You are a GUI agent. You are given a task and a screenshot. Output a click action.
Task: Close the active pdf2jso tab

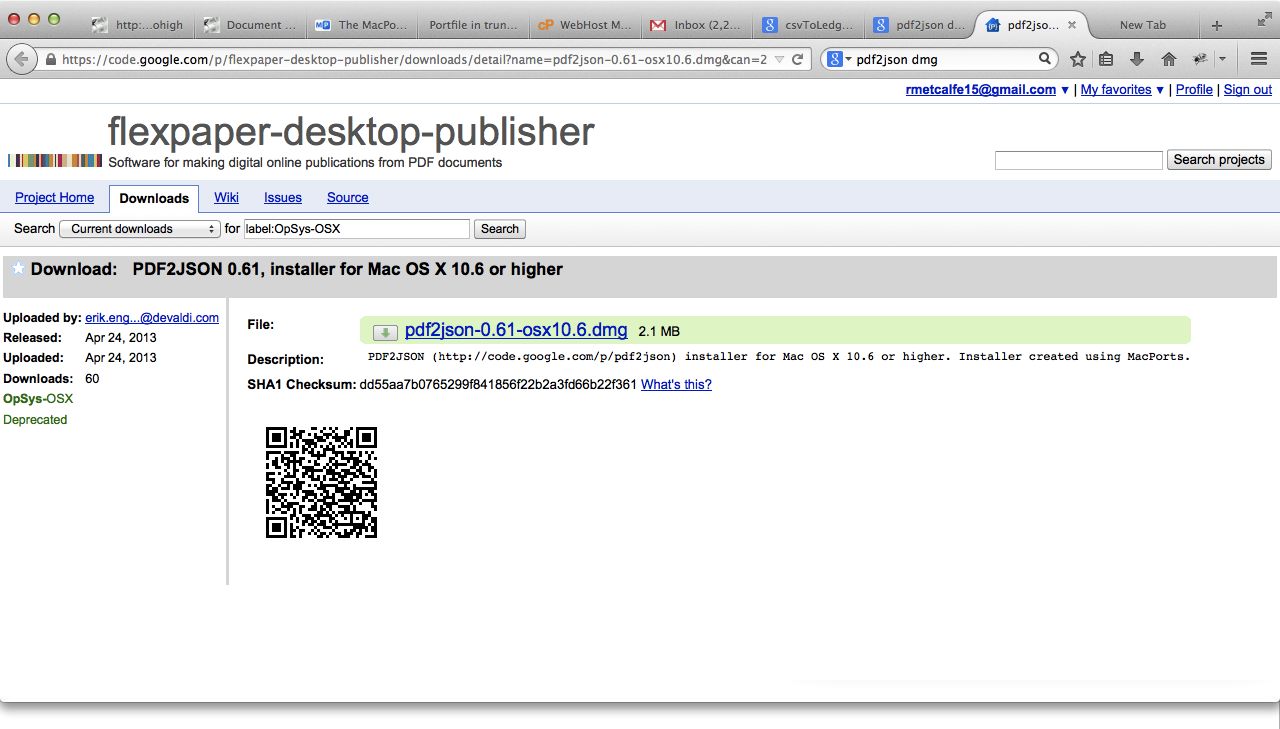tap(1072, 25)
